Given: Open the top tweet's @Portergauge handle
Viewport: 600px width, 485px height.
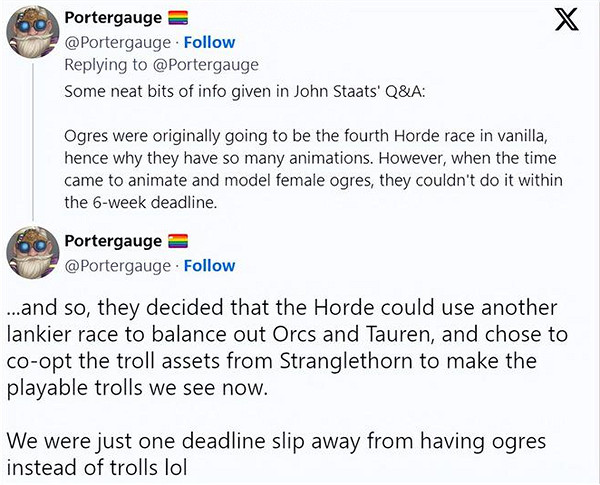Looking at the screenshot, I should (115, 42).
